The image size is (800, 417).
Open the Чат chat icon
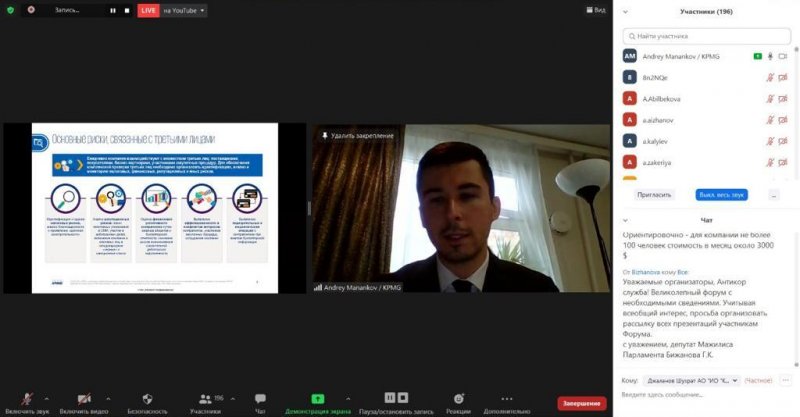[260, 398]
